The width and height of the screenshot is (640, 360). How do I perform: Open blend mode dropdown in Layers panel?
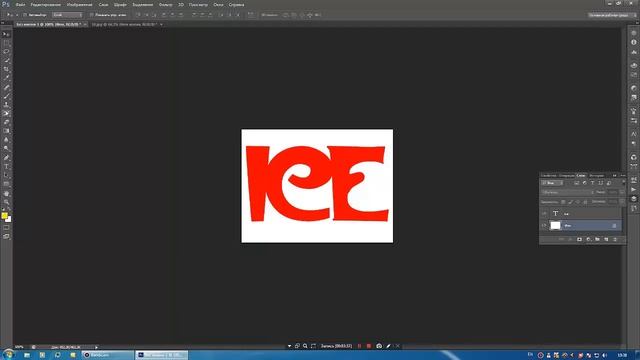click(x=567, y=192)
